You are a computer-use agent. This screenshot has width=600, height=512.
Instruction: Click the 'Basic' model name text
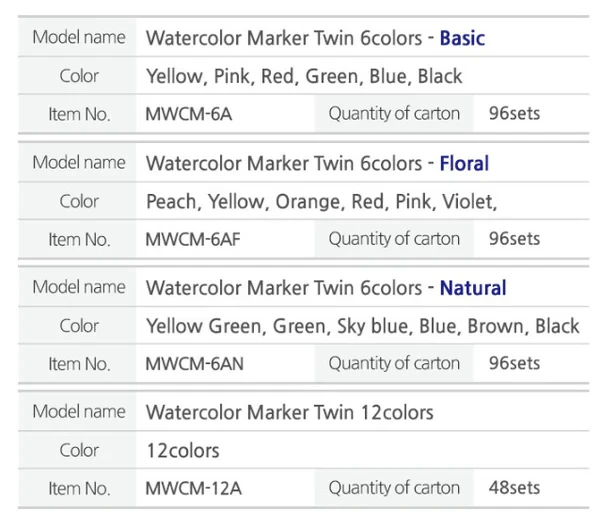[462, 39]
